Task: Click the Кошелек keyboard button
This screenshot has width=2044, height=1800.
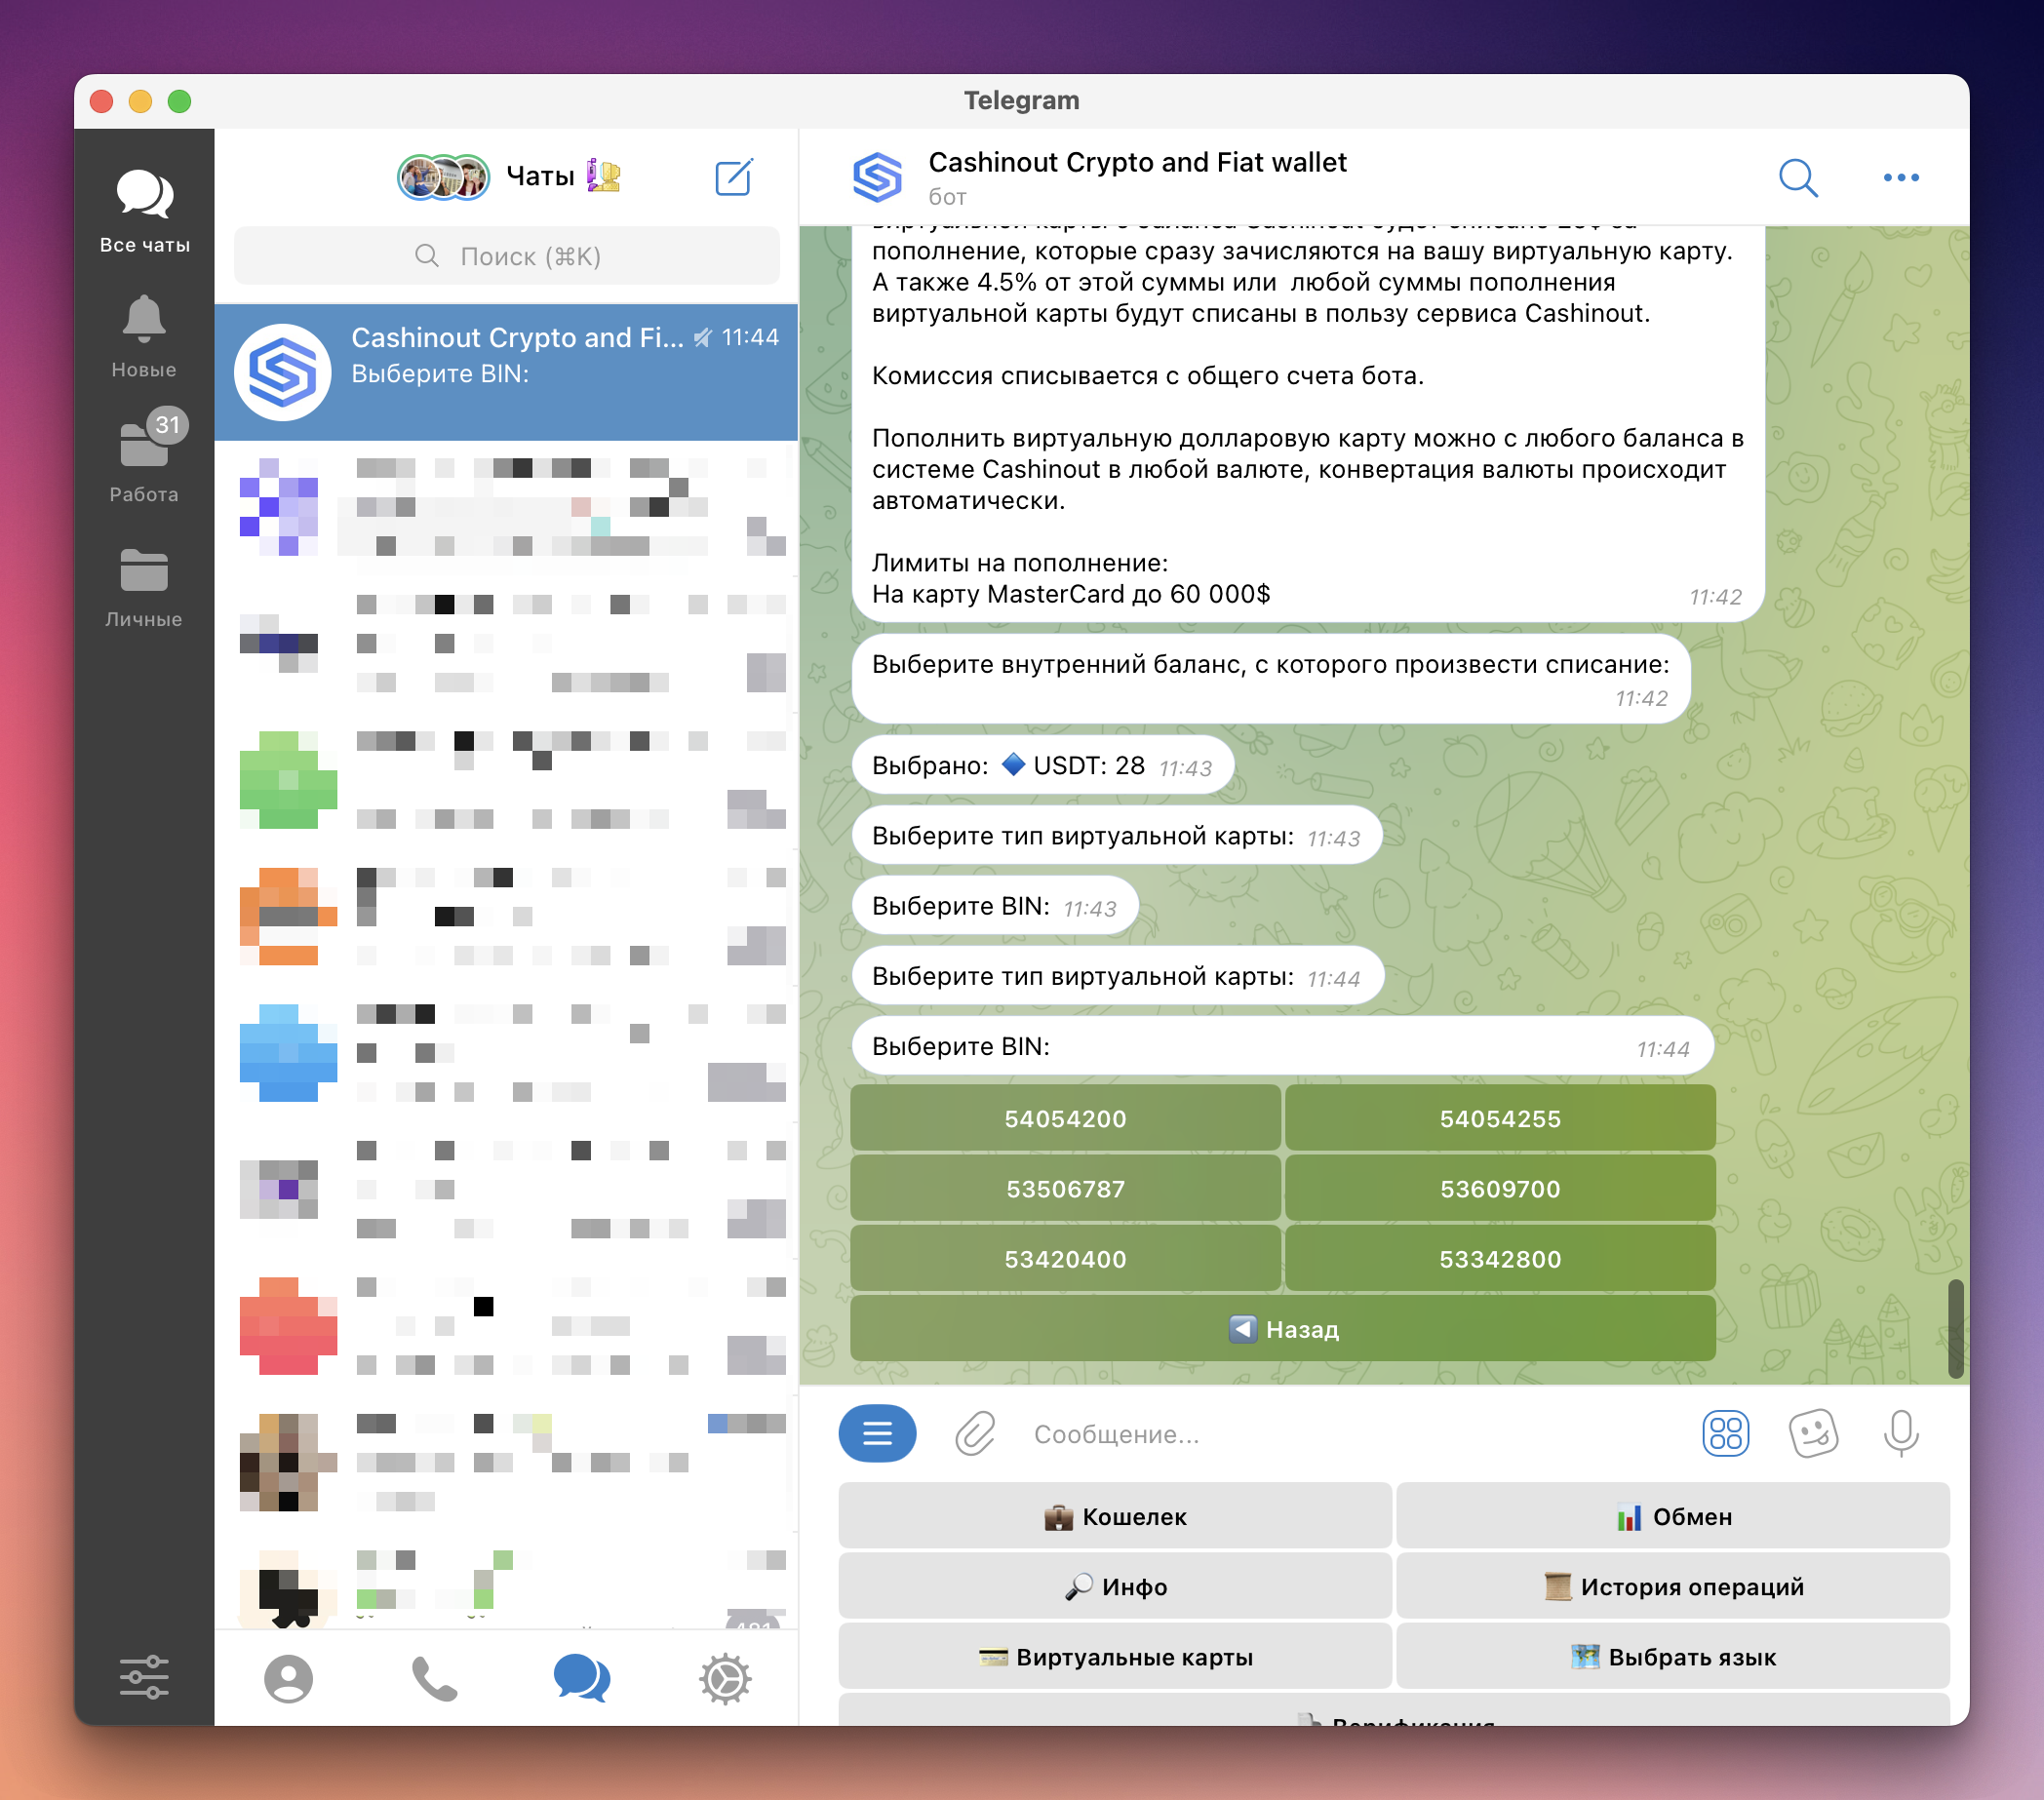Action: (x=1114, y=1516)
